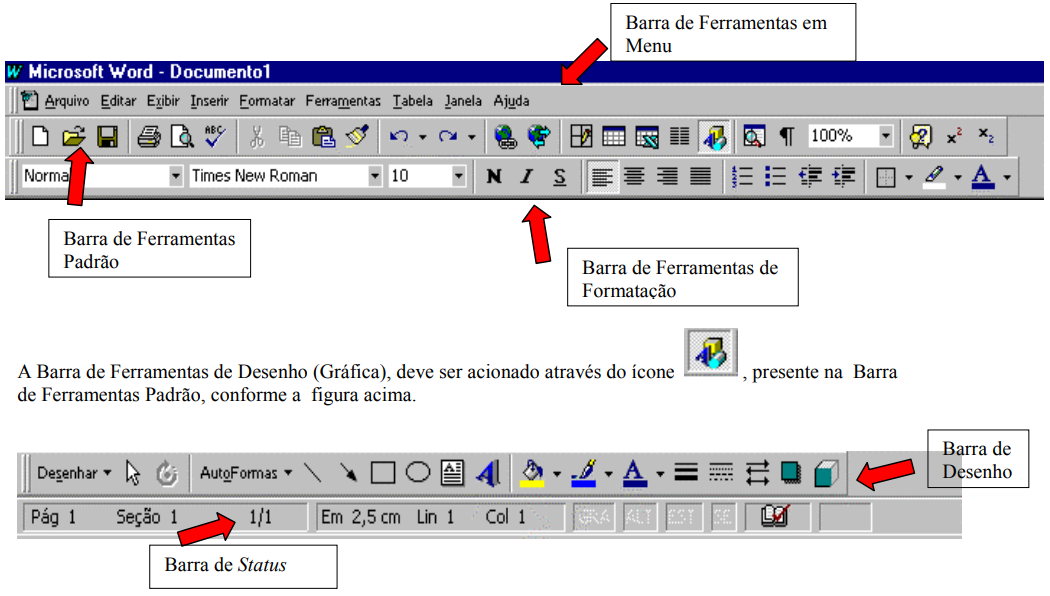The width and height of the screenshot is (1050, 596).
Task: Toggle bold formatting N button
Action: [x=493, y=177]
